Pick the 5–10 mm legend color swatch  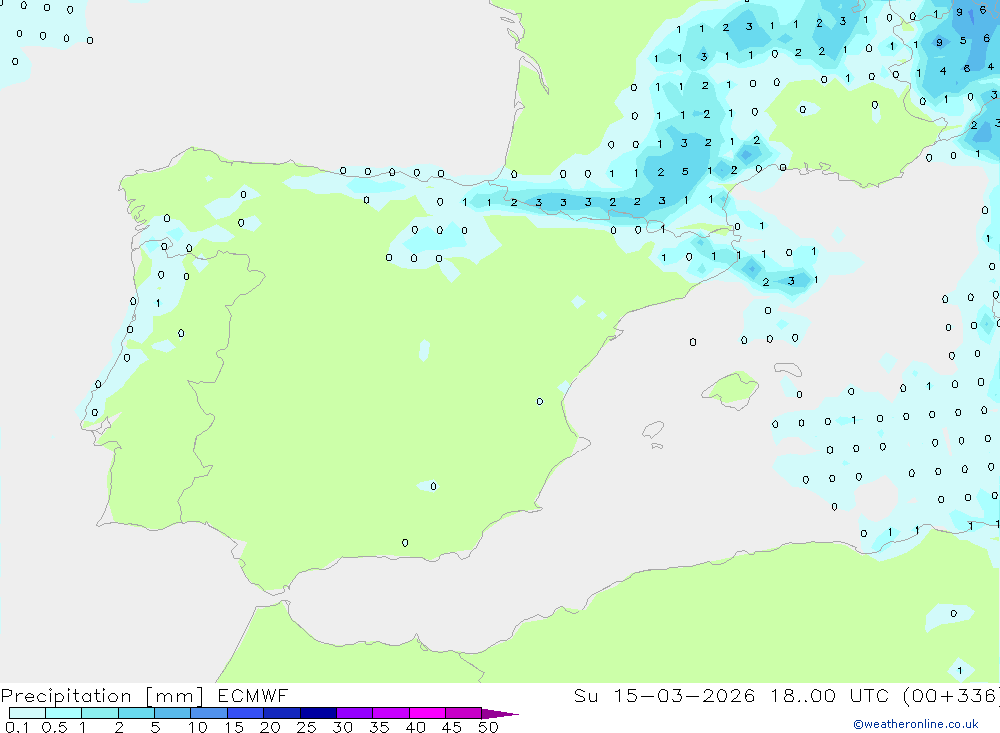(x=173, y=713)
